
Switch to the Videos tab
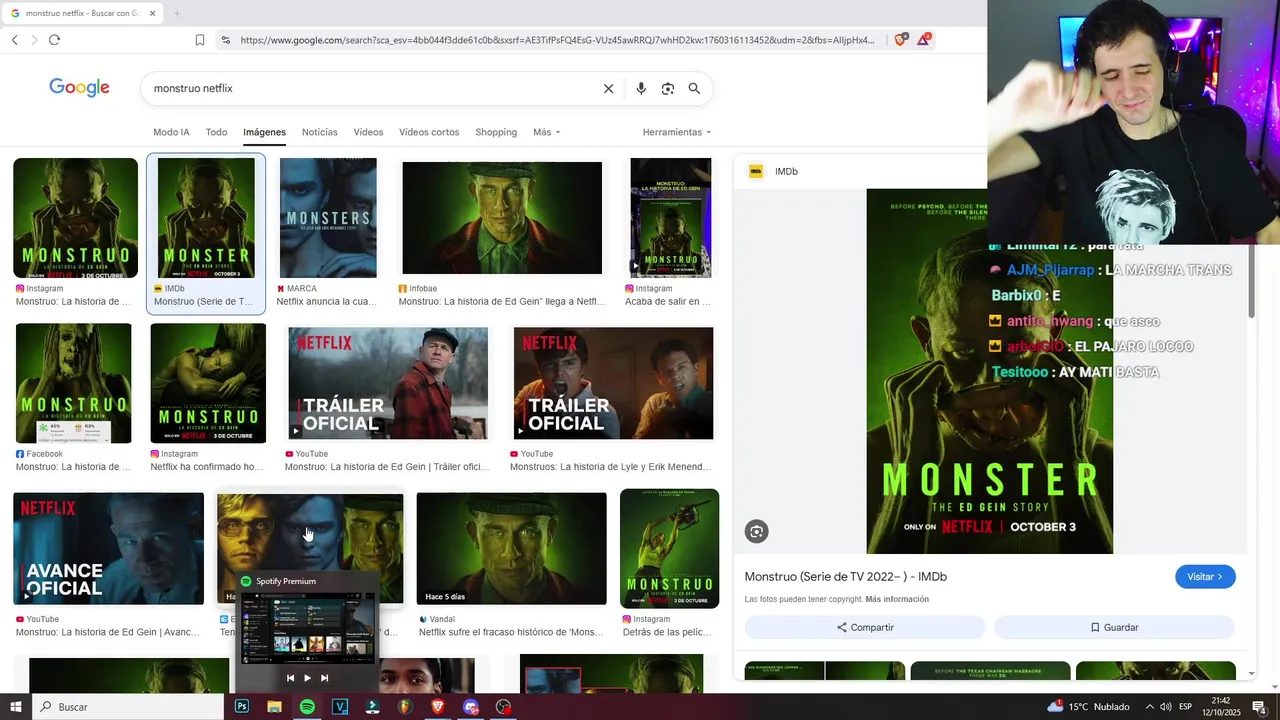[x=368, y=132]
